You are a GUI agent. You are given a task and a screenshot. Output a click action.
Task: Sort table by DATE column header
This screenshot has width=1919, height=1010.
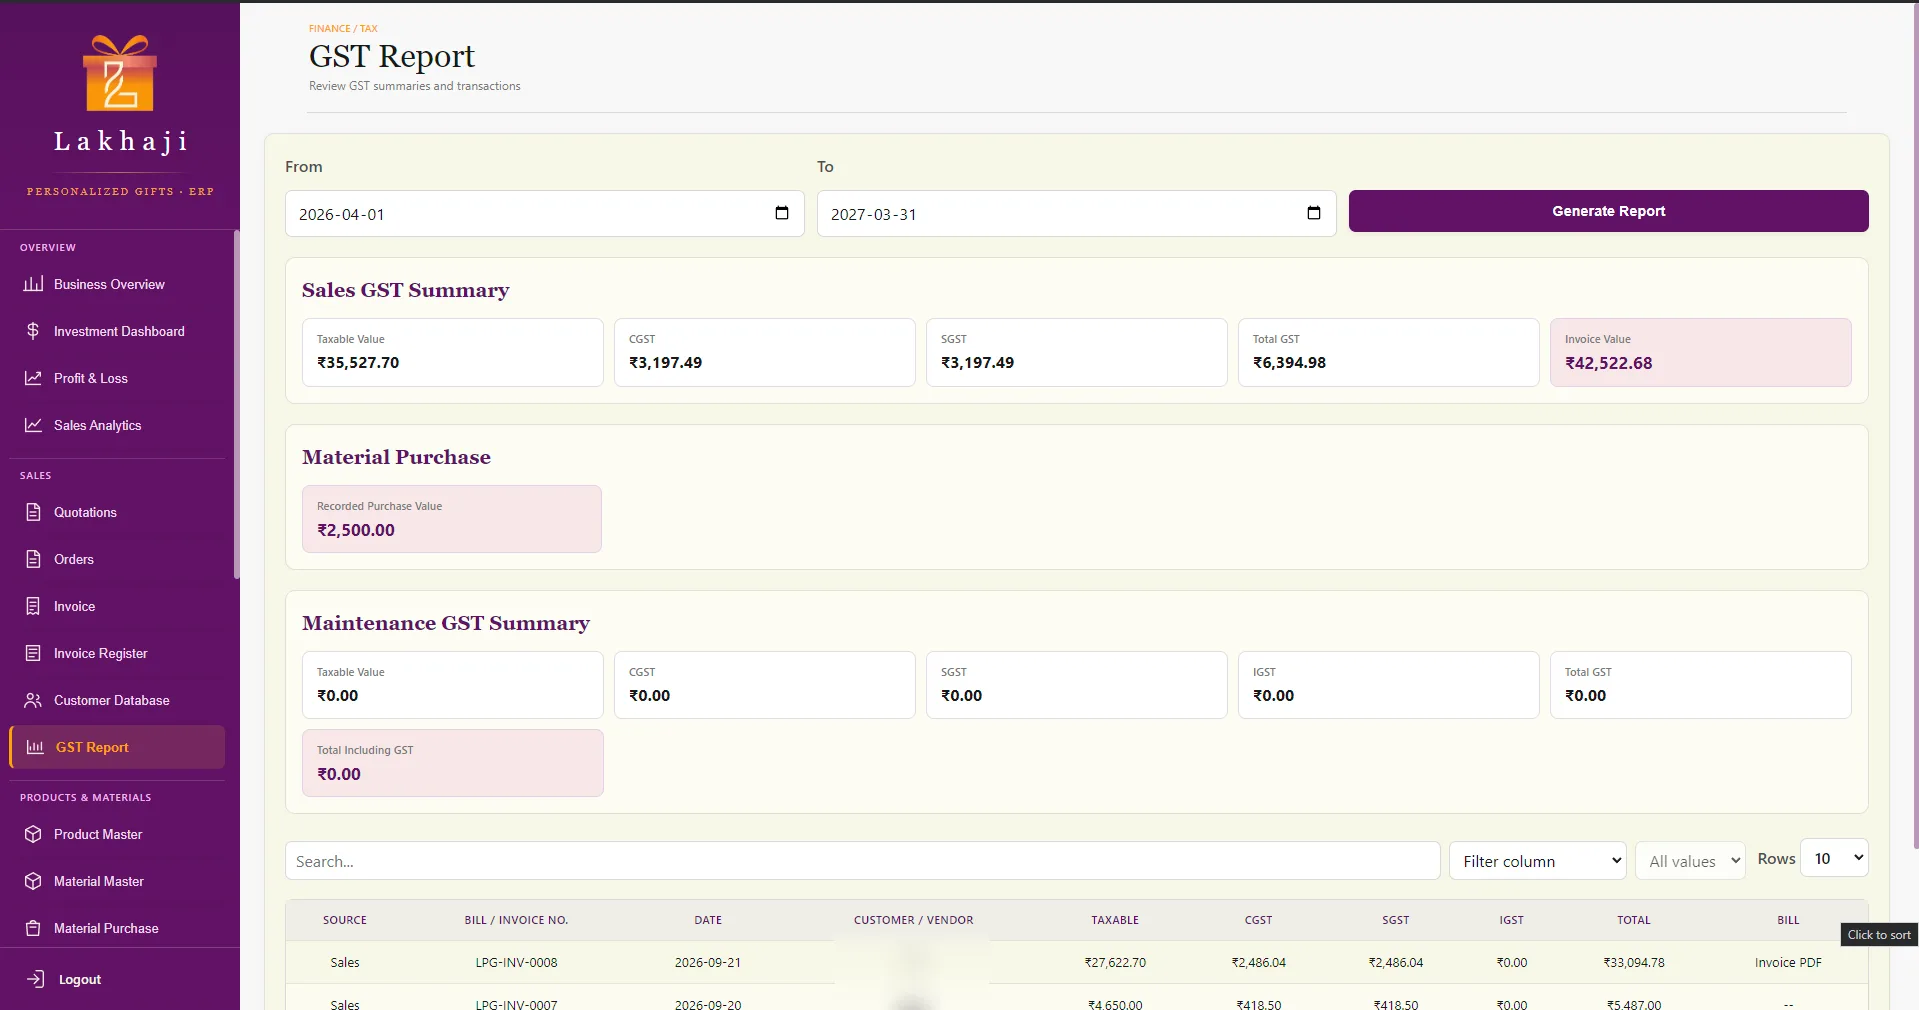pos(708,920)
